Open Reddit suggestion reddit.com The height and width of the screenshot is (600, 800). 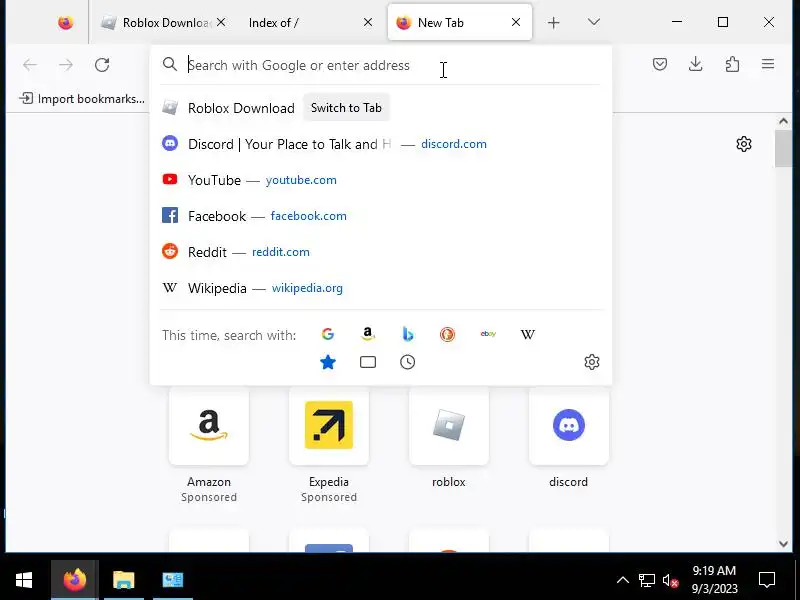click(381, 252)
